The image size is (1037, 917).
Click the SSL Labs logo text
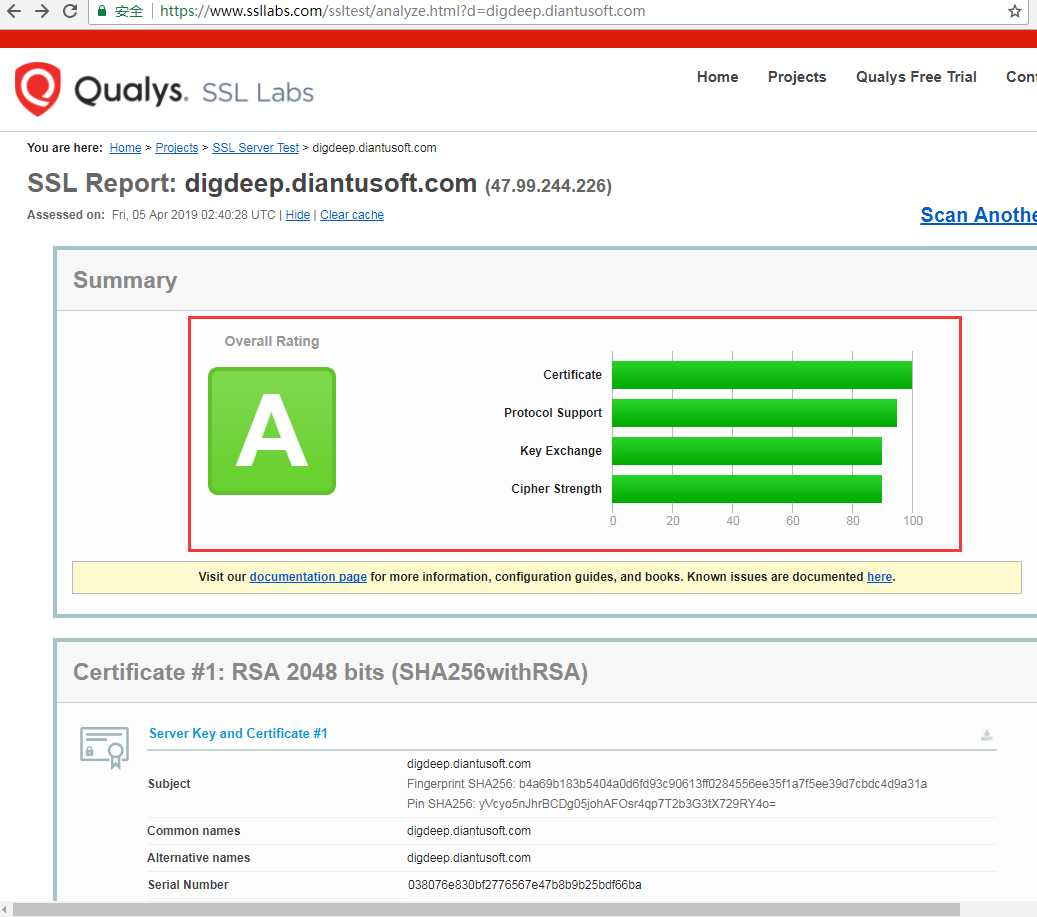coord(258,93)
